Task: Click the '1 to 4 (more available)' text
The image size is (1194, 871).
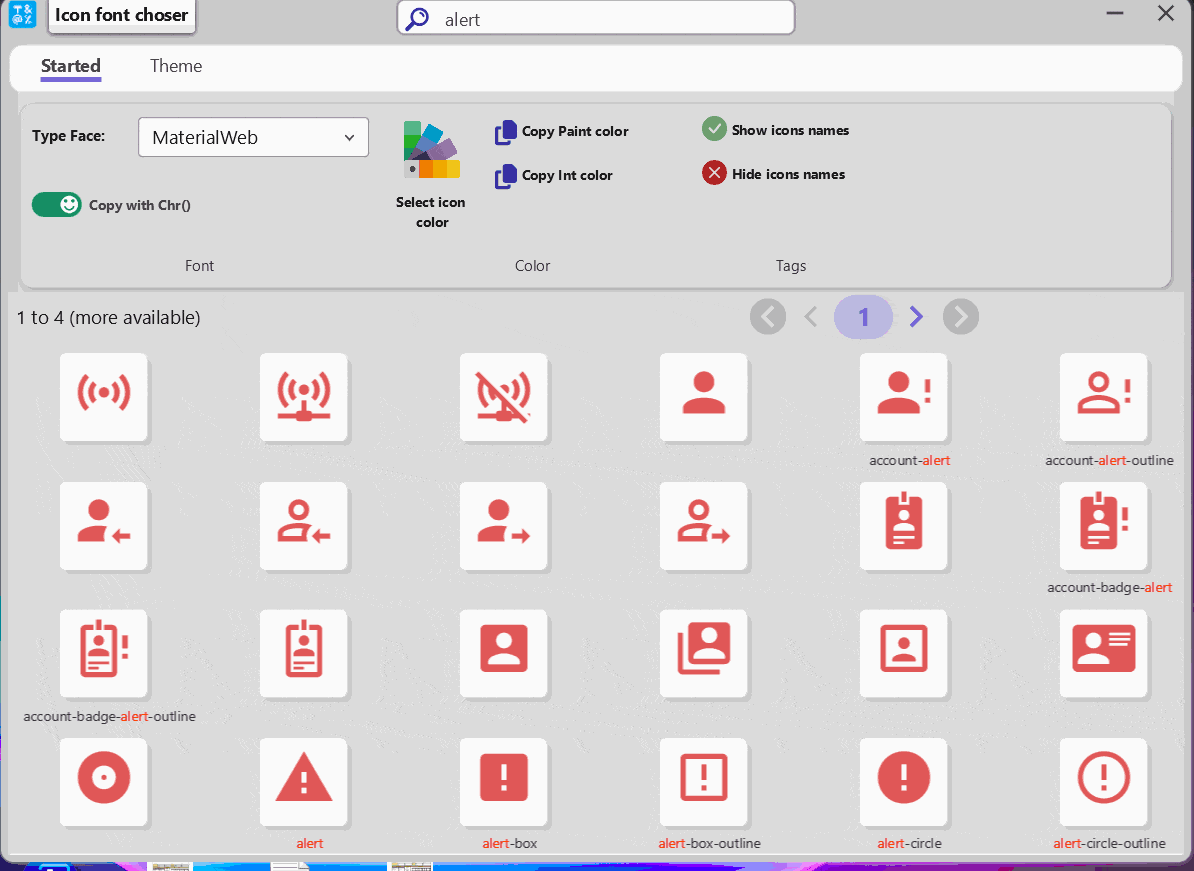Action: pos(109,317)
